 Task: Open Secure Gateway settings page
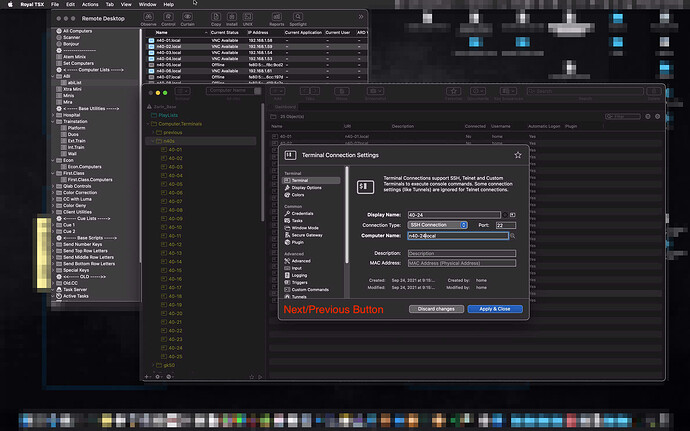coord(308,234)
